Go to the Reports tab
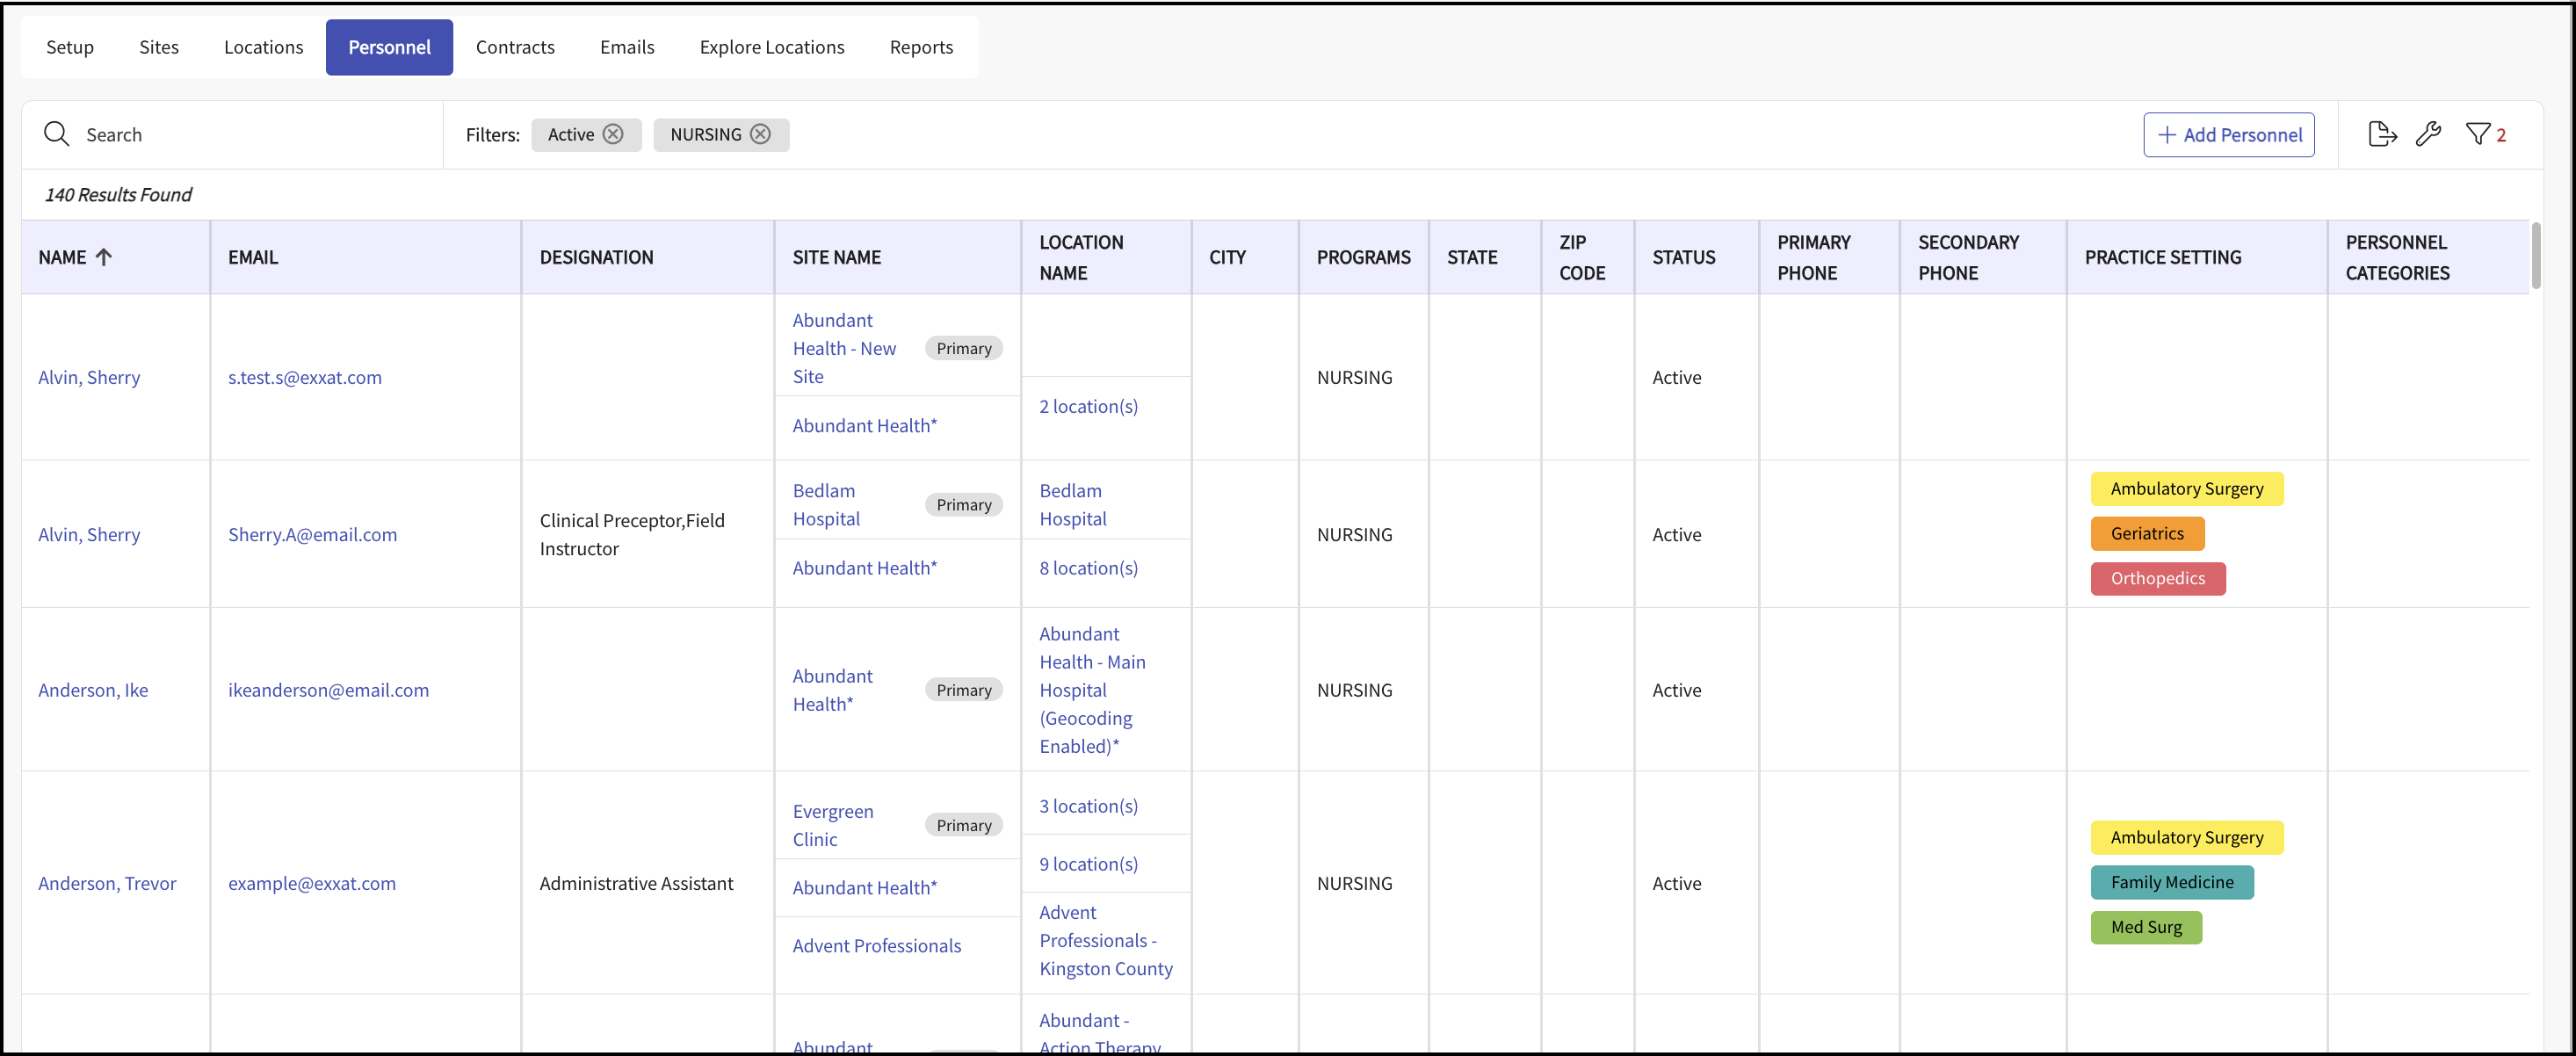 (920, 47)
